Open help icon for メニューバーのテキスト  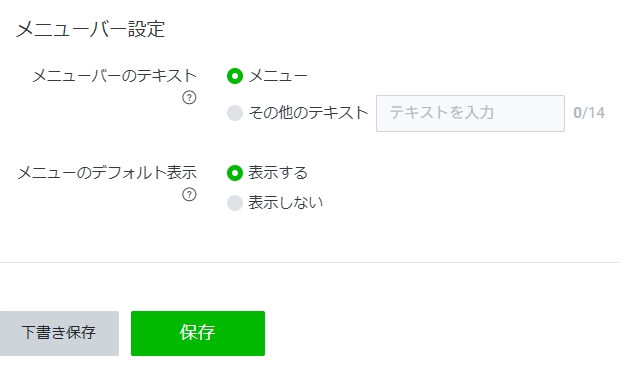tap(189, 98)
